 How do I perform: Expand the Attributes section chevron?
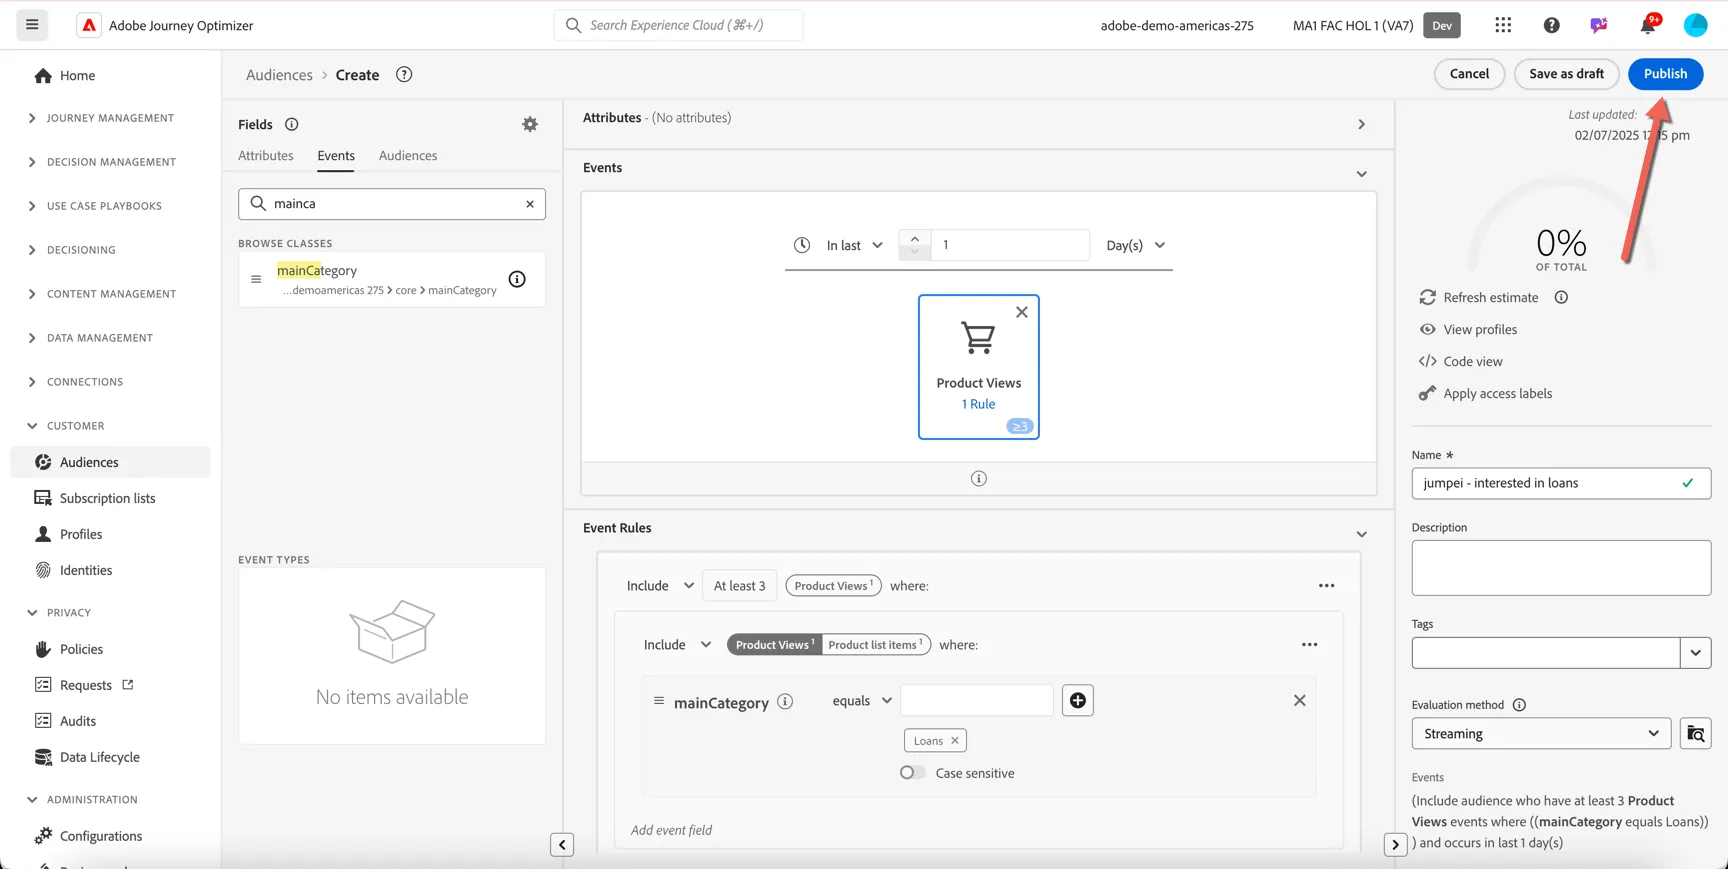click(x=1361, y=124)
